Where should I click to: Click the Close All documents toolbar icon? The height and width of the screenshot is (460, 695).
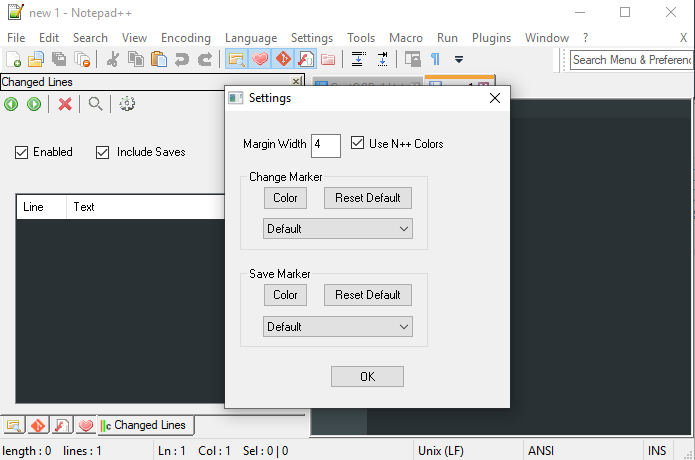(82, 59)
